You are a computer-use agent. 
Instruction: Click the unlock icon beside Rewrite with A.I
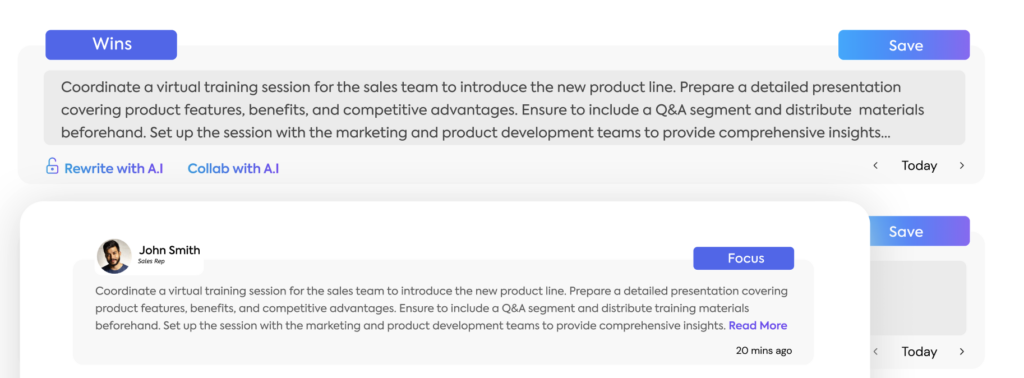point(52,166)
